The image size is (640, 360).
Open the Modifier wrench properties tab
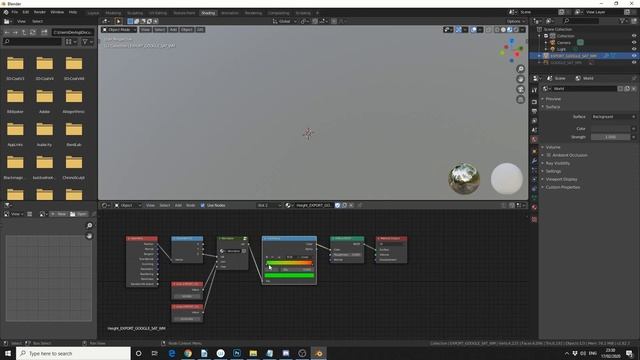point(534,161)
